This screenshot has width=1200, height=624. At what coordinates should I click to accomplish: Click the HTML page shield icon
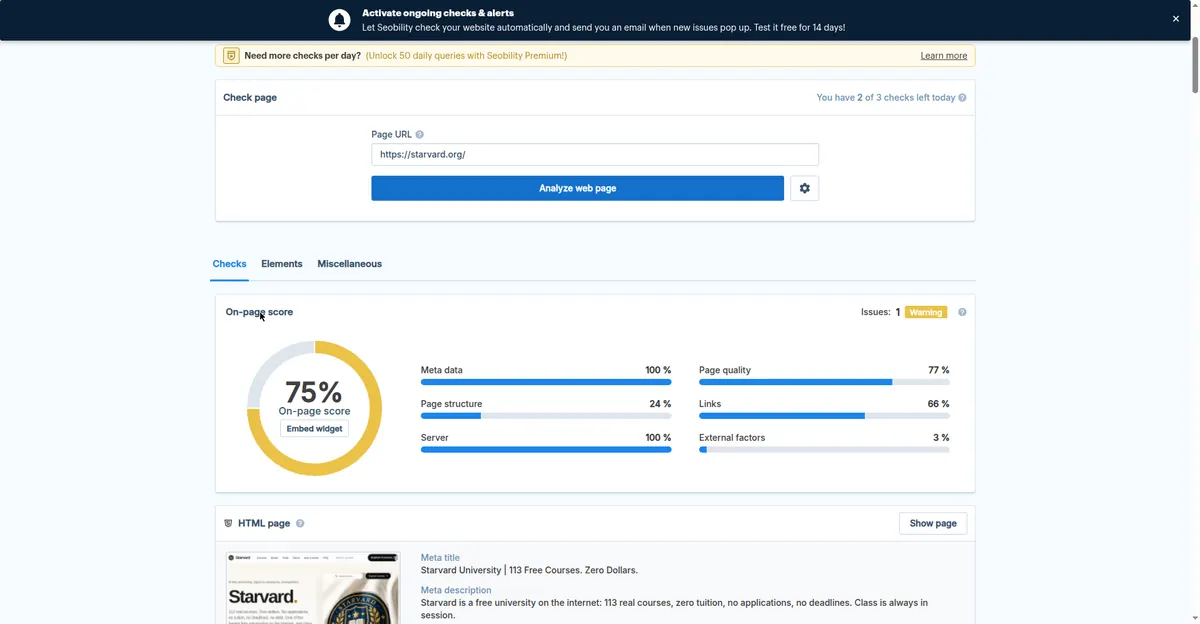point(228,523)
